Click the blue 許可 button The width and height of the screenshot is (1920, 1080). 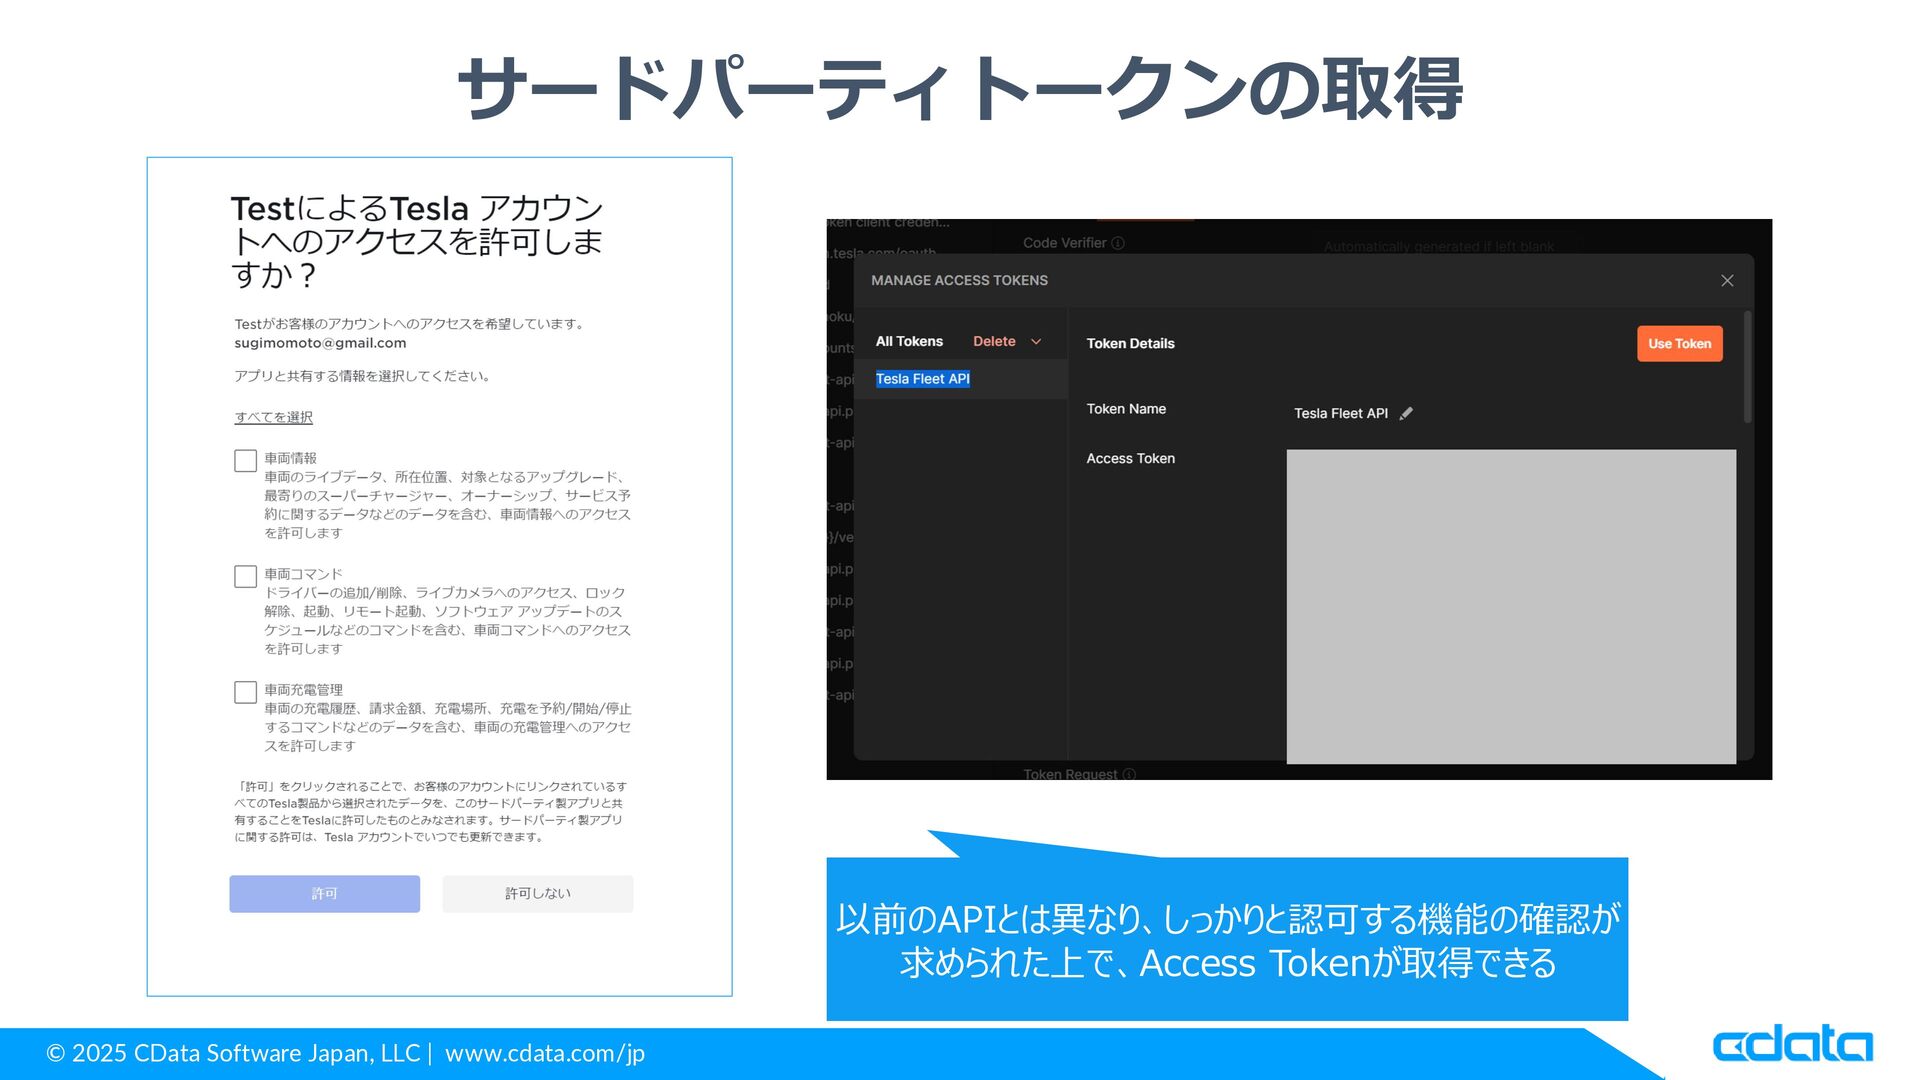[324, 894]
